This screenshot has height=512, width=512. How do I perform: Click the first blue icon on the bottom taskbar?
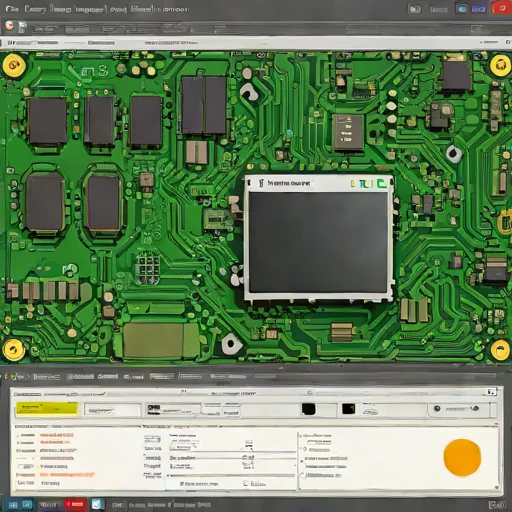click(12, 505)
